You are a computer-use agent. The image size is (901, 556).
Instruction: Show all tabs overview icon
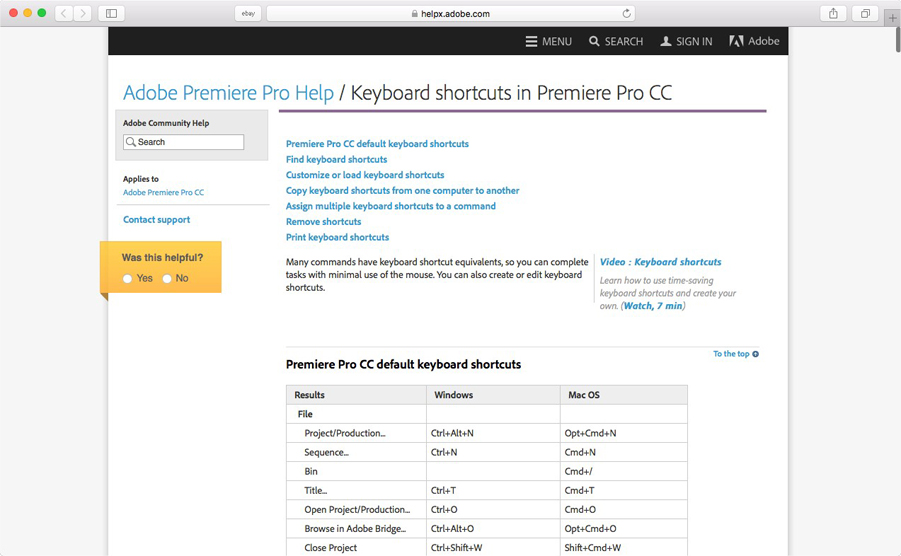tap(865, 13)
